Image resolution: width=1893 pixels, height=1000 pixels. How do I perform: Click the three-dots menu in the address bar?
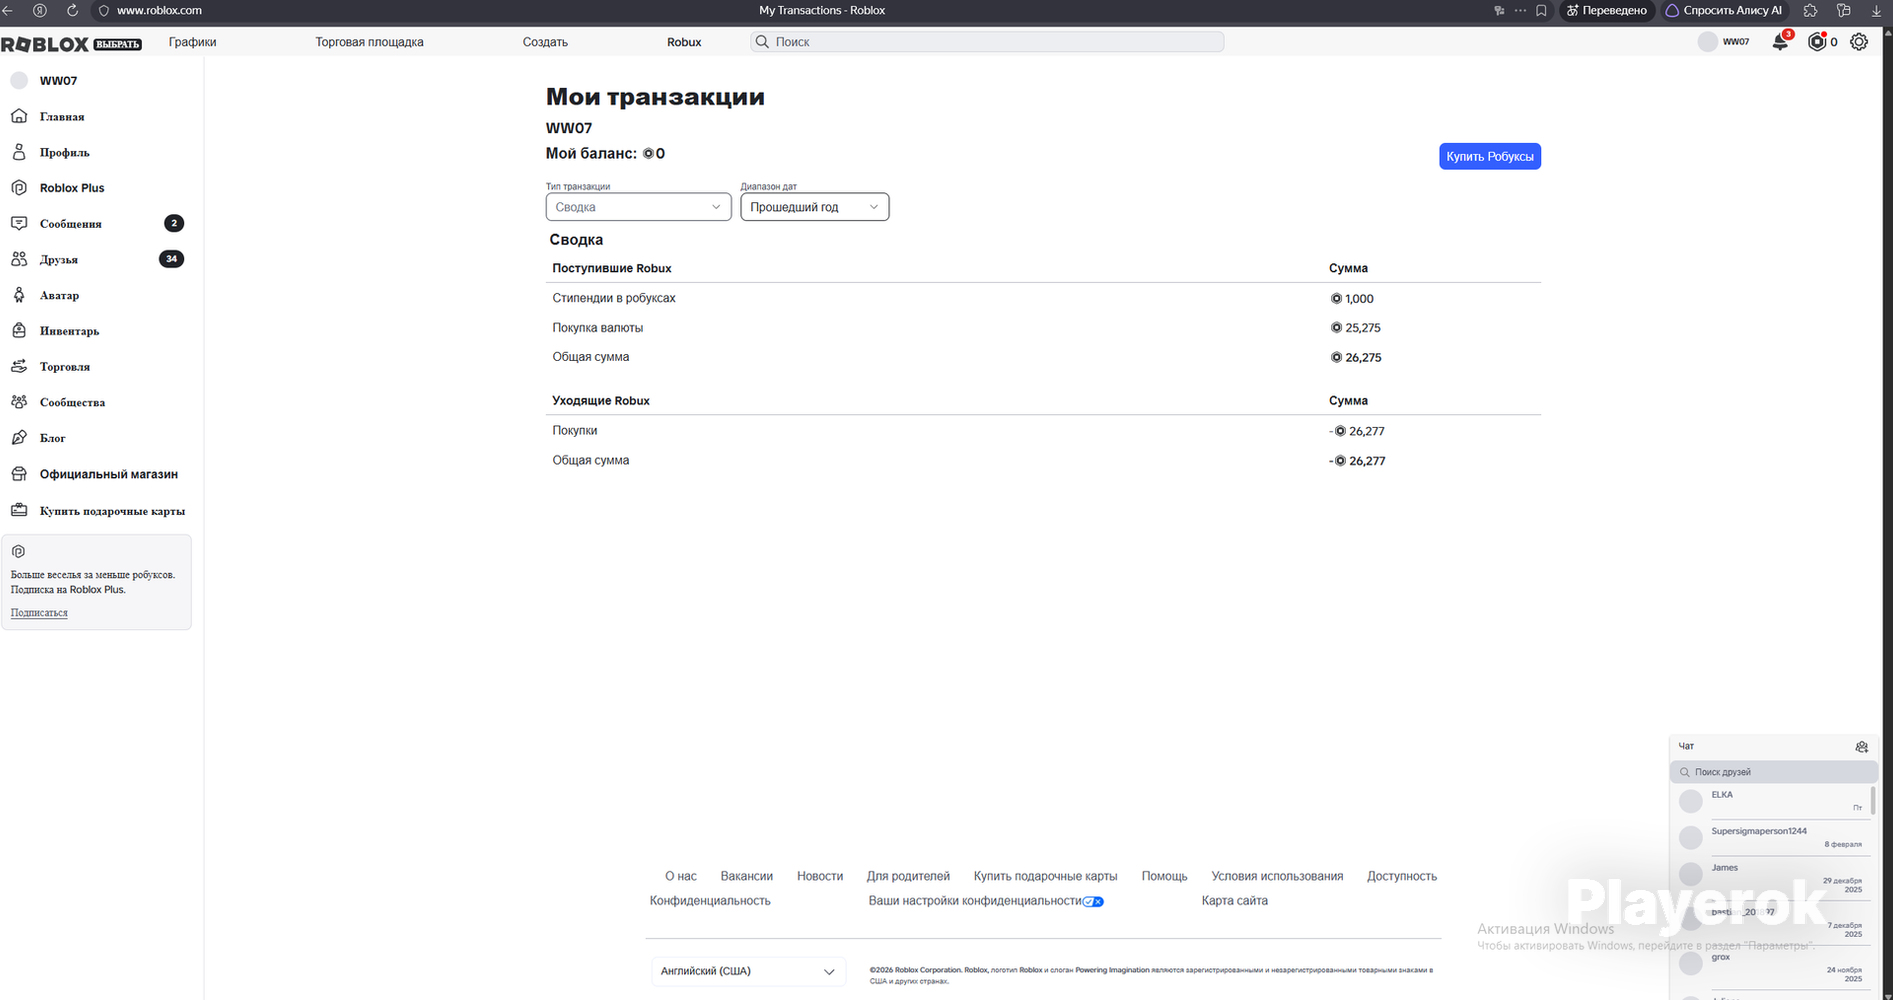click(1520, 10)
